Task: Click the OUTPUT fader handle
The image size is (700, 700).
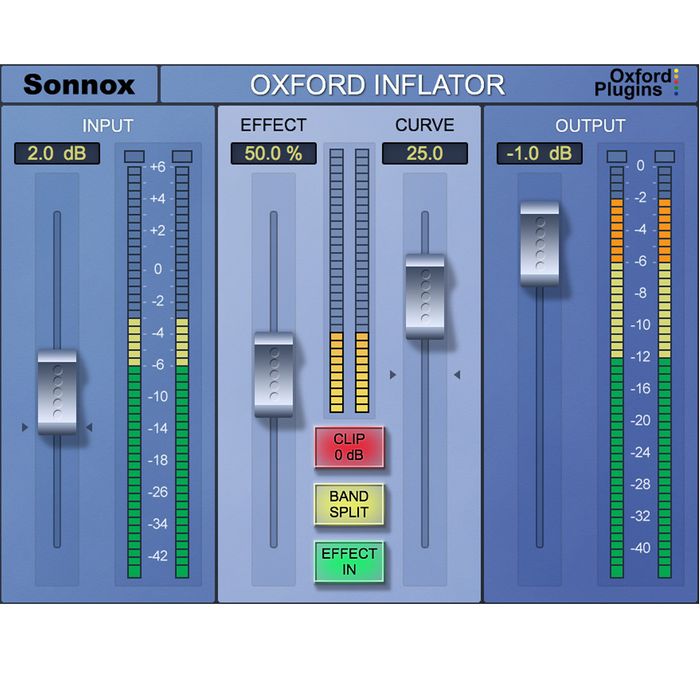Action: tap(539, 243)
